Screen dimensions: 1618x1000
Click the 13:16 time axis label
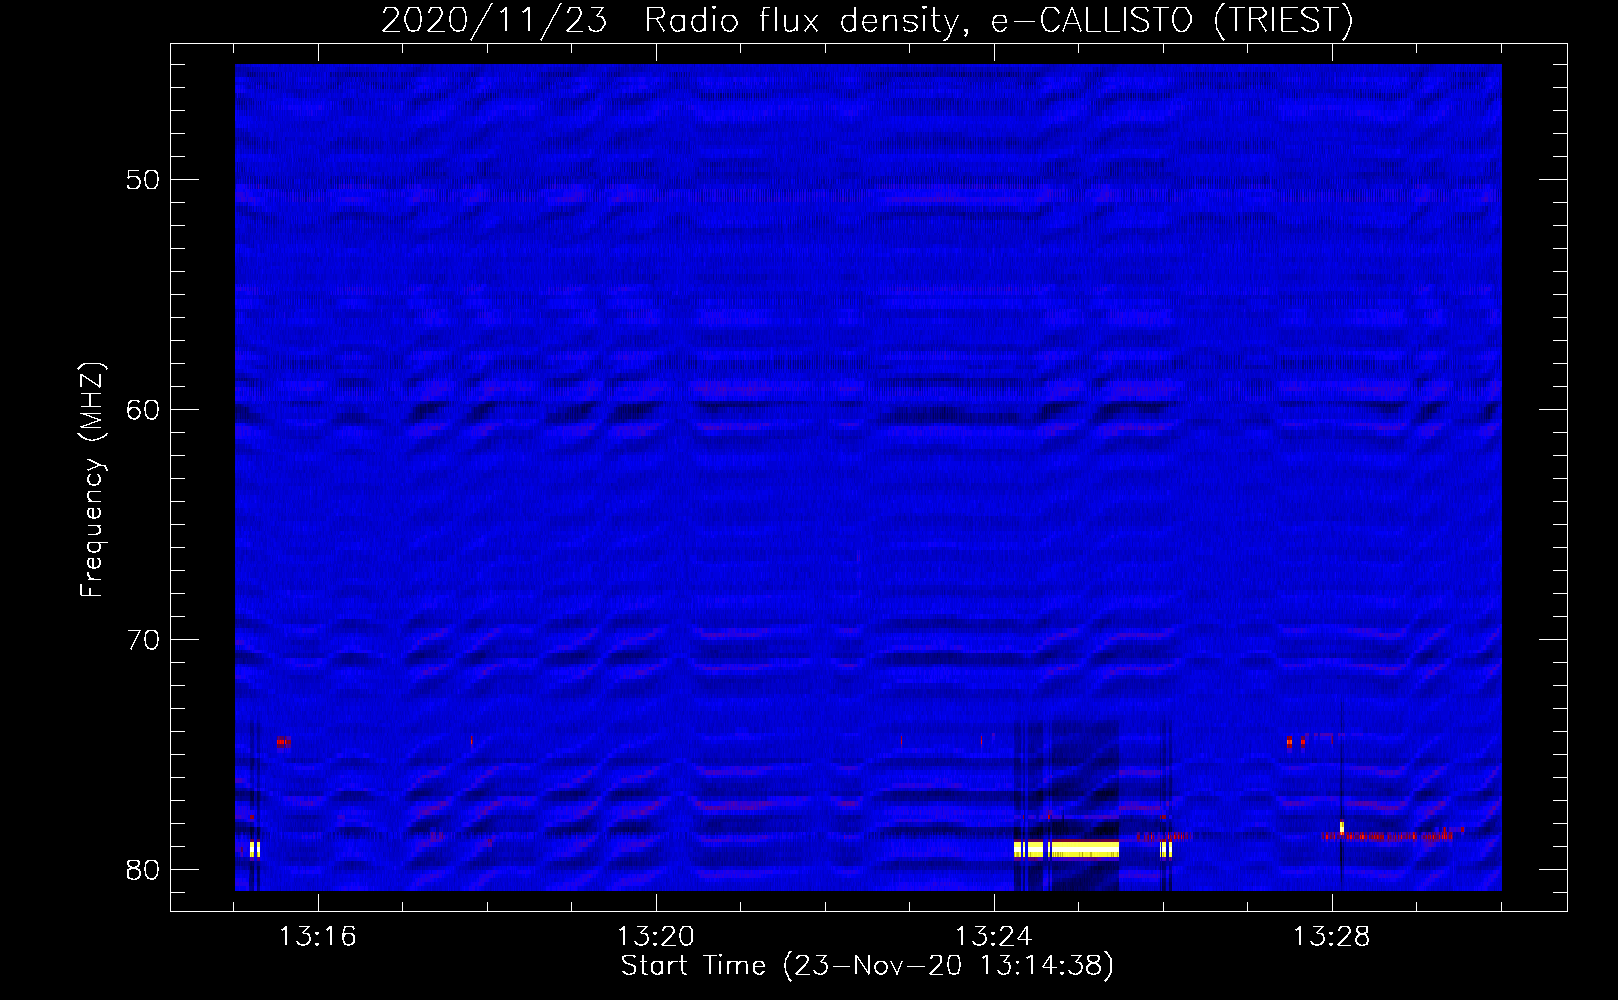pyautogui.click(x=318, y=937)
